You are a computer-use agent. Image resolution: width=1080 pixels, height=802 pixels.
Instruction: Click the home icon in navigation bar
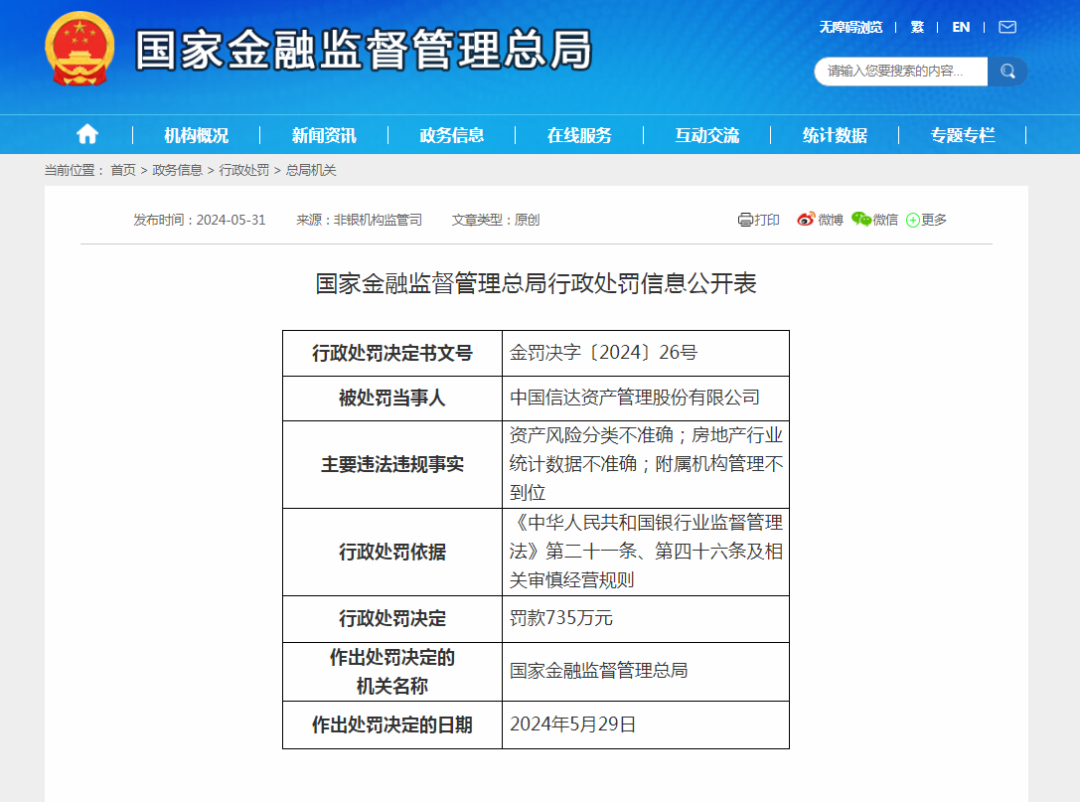(87, 134)
